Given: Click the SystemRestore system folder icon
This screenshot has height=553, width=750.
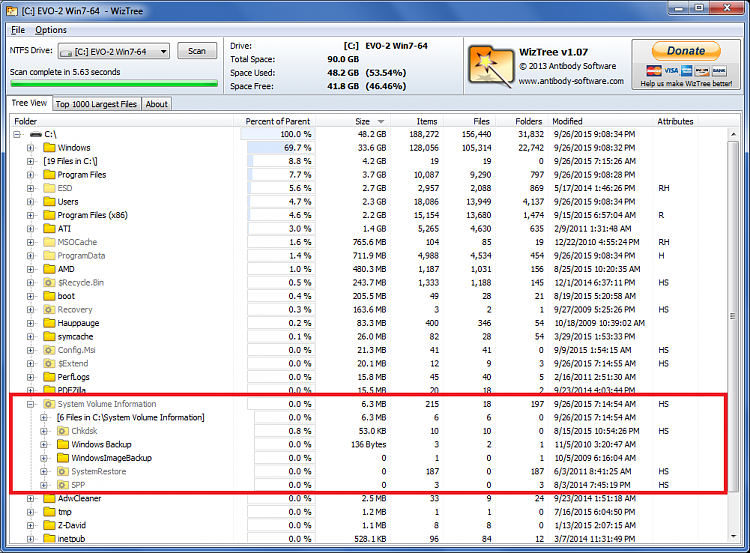Looking at the screenshot, I should click(63, 471).
